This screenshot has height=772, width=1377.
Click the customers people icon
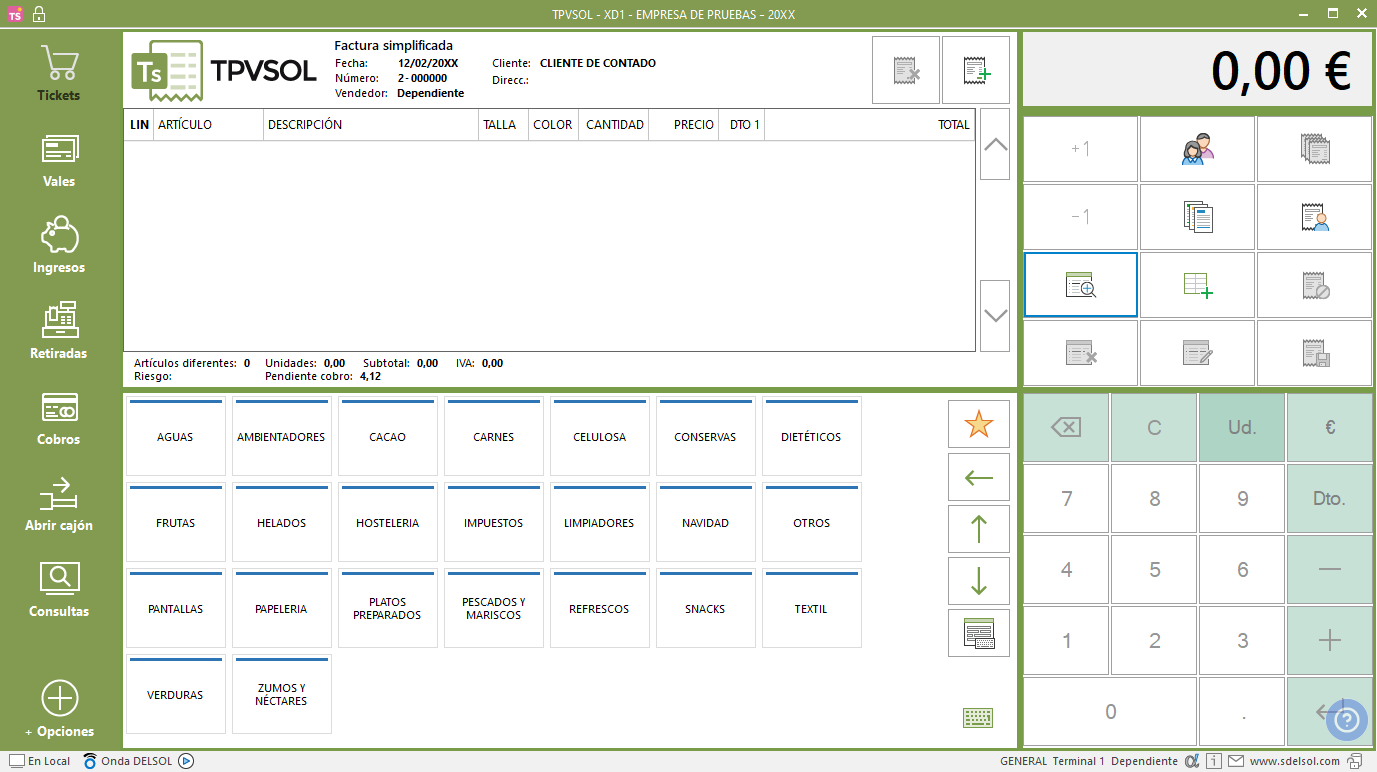click(1197, 149)
